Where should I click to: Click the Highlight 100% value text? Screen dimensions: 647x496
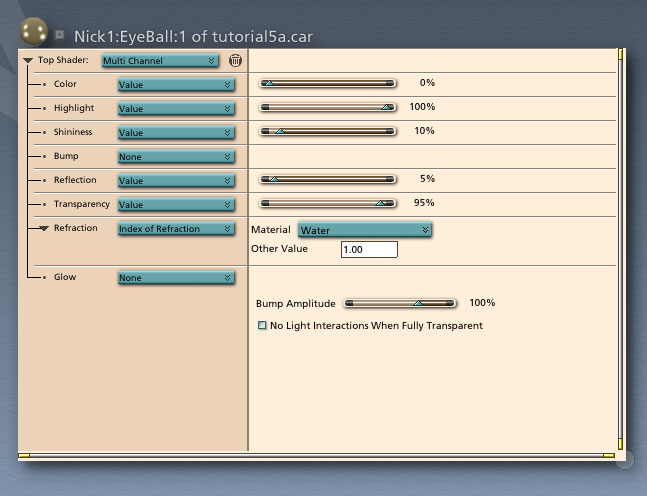pos(422,106)
